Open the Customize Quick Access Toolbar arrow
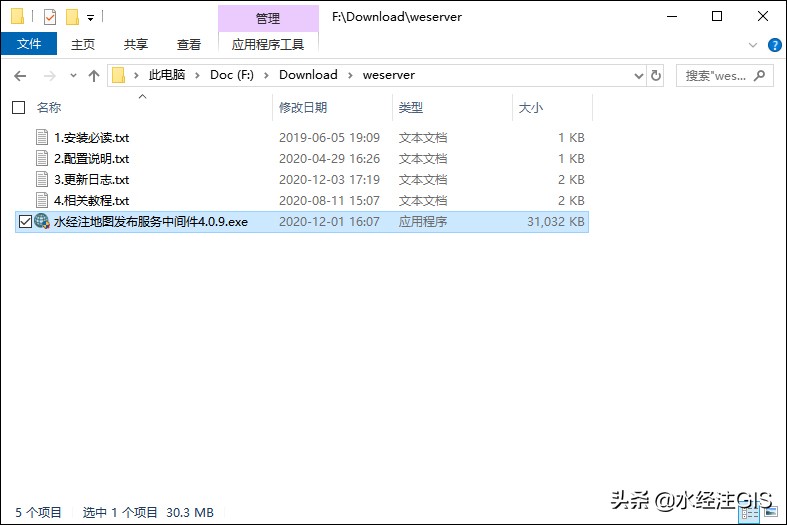The height and width of the screenshot is (525, 787). tap(90, 18)
